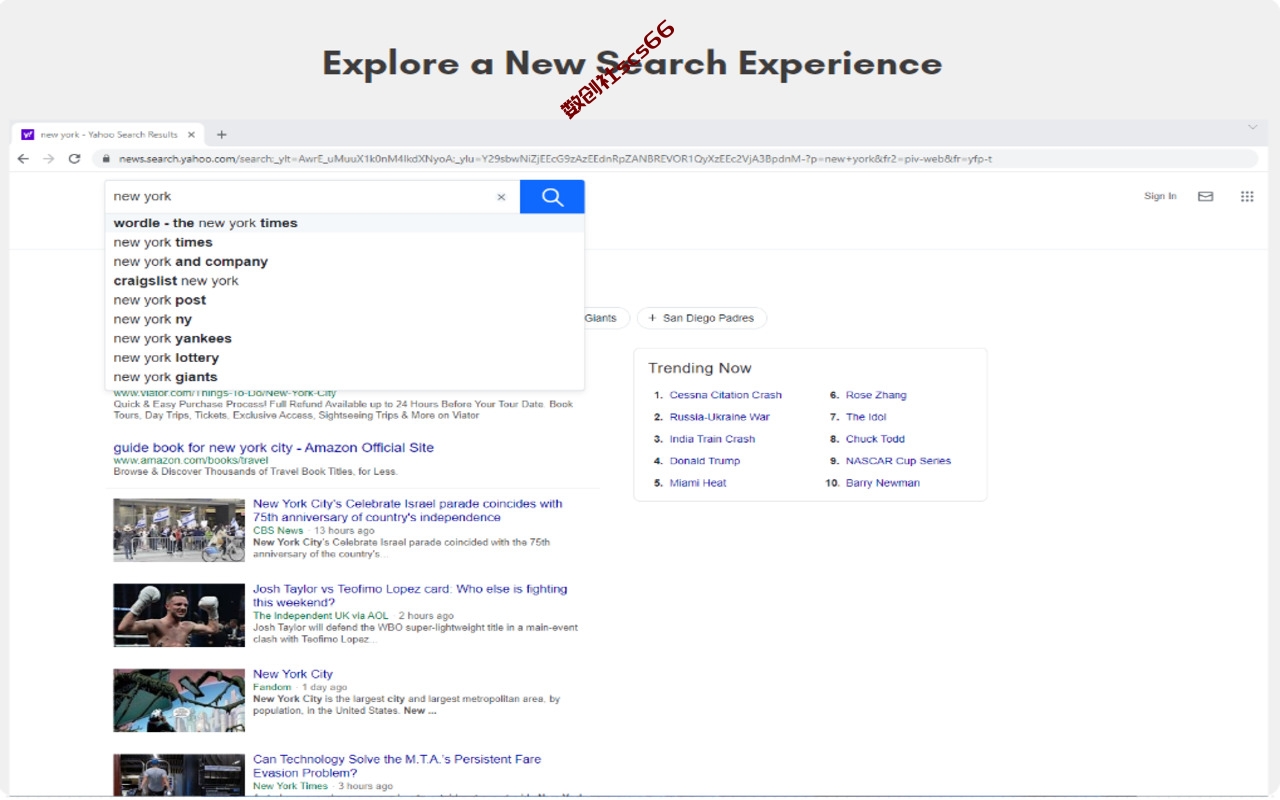1280x800 pixels.
Task: Click the Sign In link
Action: [1160, 196]
